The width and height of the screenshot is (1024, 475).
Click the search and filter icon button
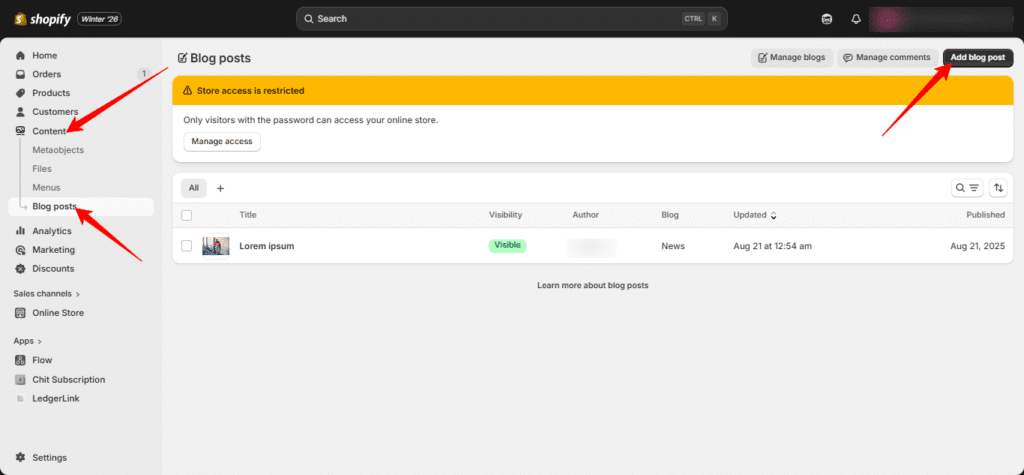(966, 188)
